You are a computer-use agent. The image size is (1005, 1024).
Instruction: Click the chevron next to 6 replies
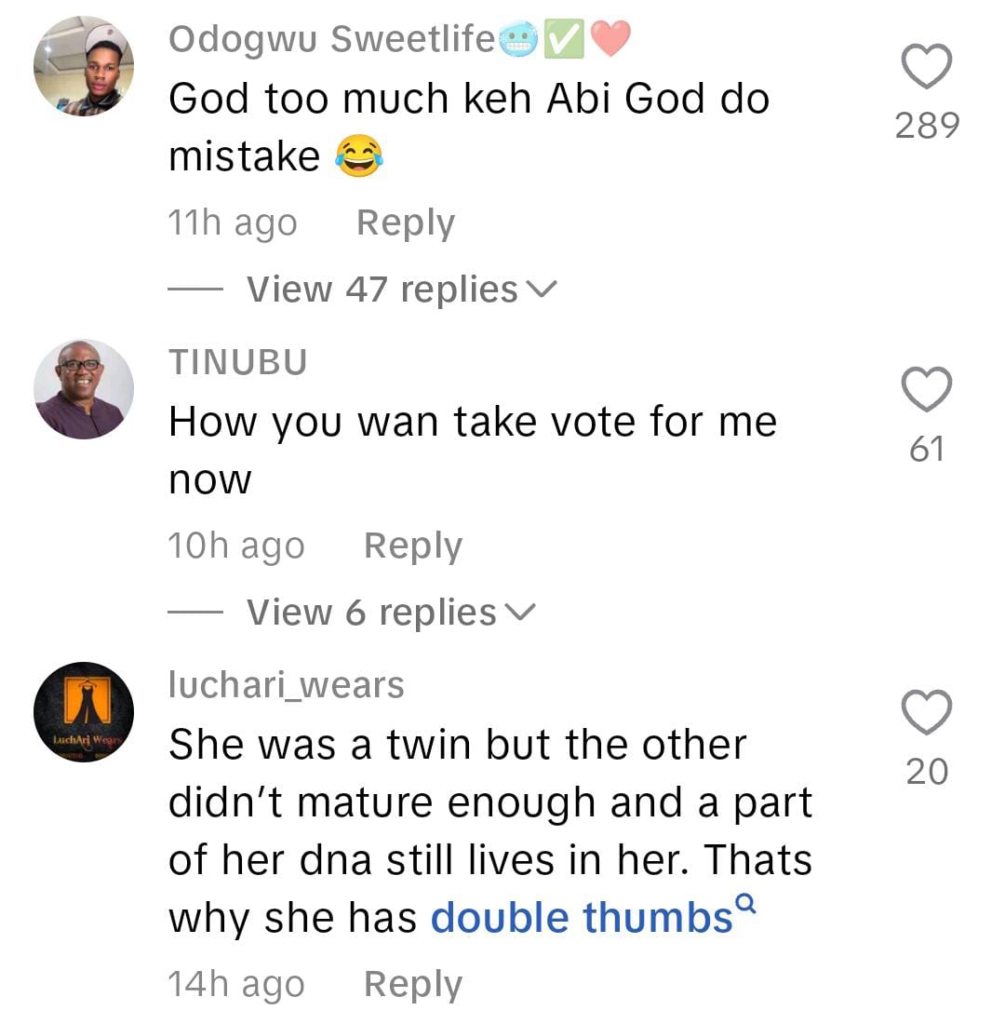520,612
